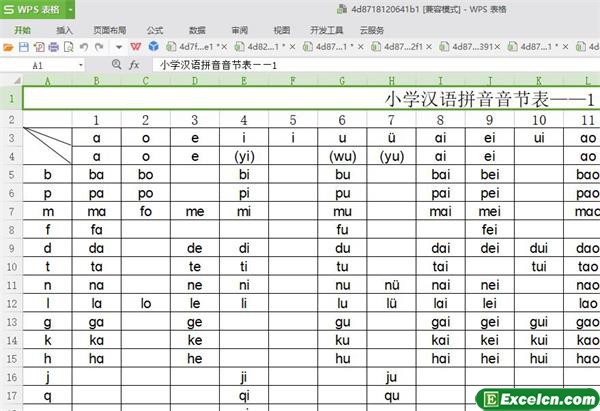Open print preview icon in quick toolbar

click(x=68, y=47)
